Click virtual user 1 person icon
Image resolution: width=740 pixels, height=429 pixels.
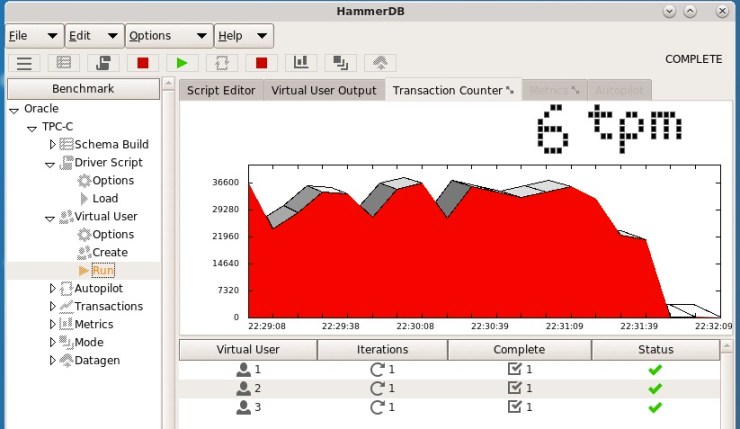[x=244, y=370]
